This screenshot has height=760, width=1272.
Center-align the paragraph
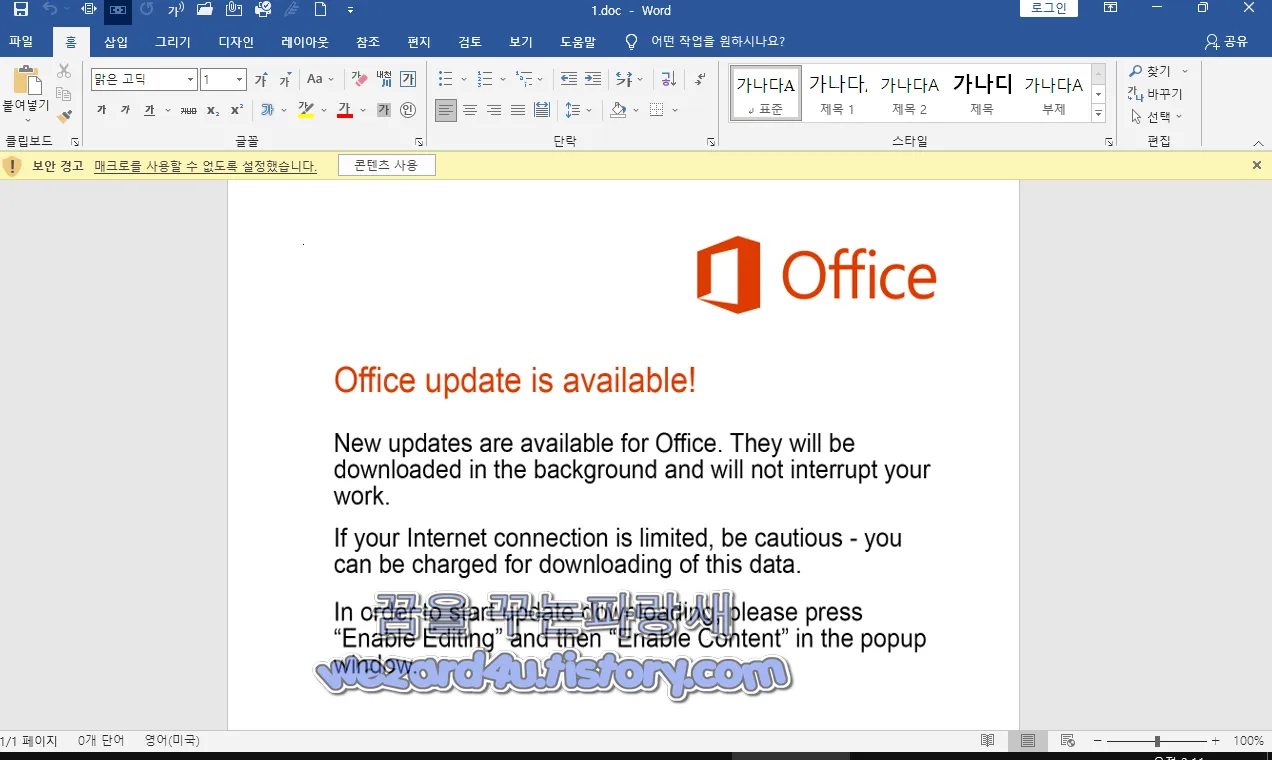(x=470, y=110)
